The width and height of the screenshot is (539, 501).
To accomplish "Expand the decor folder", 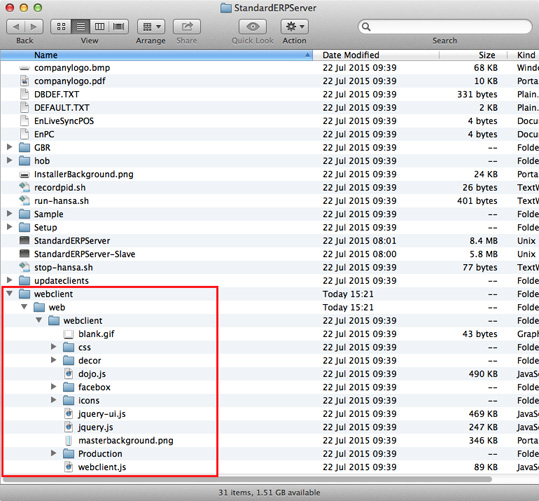I will coord(54,360).
